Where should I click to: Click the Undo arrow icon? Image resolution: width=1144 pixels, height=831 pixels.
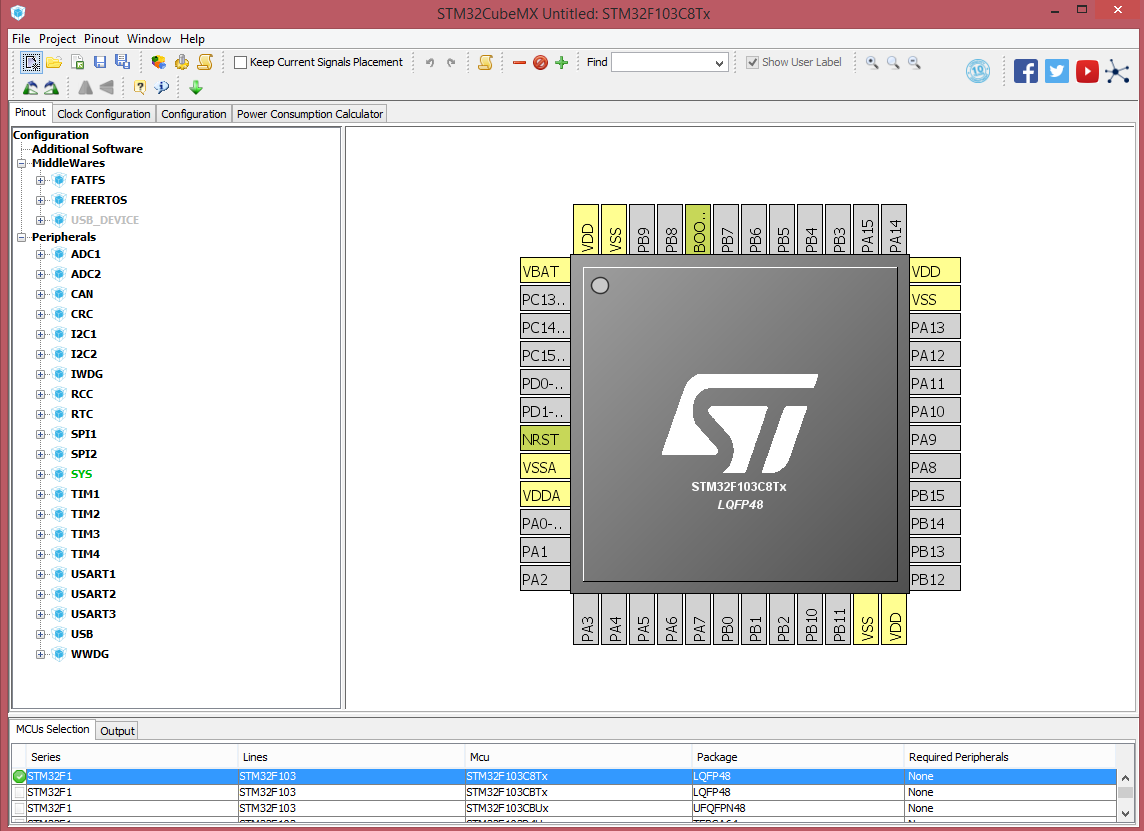click(430, 63)
